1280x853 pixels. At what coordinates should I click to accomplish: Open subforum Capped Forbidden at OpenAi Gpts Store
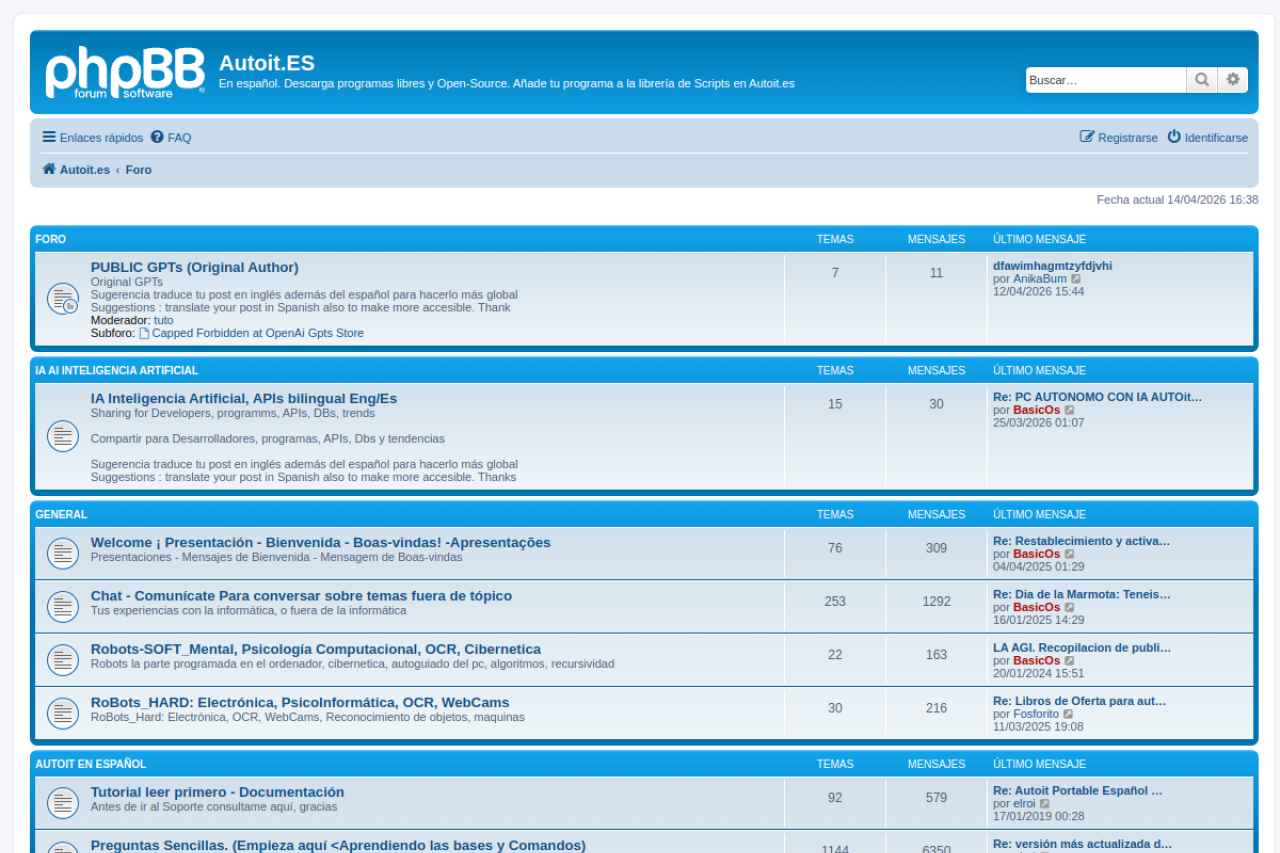pos(257,333)
